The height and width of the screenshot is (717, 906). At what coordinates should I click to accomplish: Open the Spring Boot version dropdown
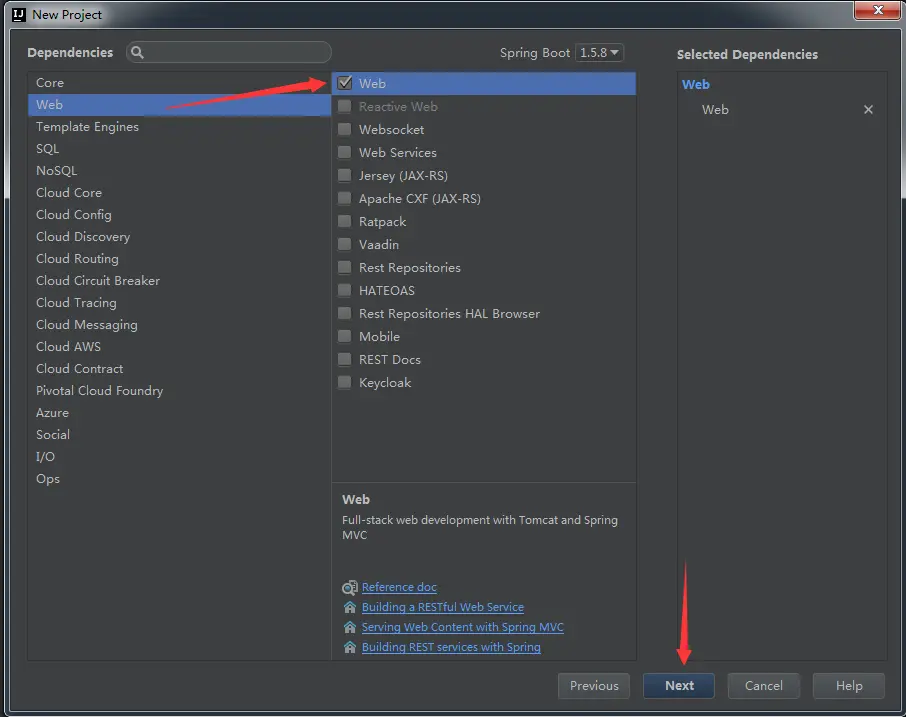point(599,53)
